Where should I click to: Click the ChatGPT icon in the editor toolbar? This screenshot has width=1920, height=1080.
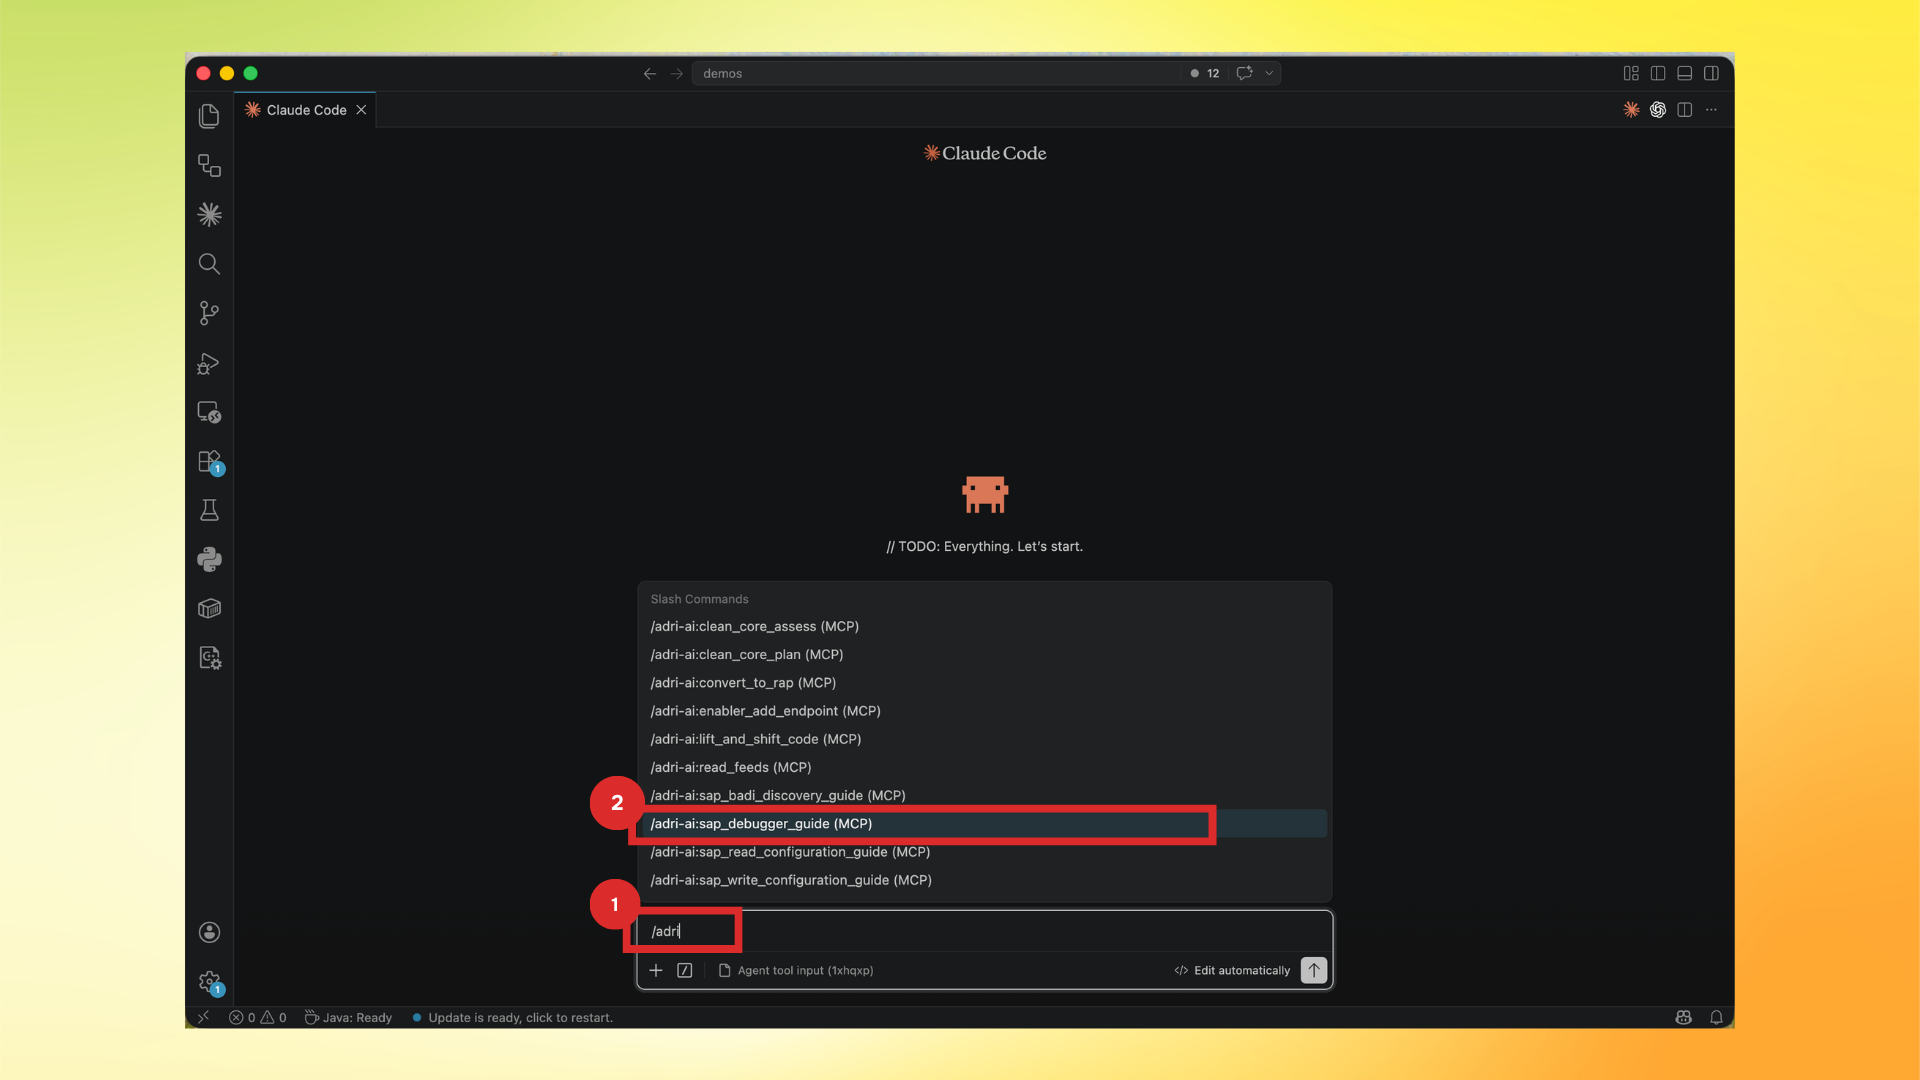click(x=1658, y=110)
